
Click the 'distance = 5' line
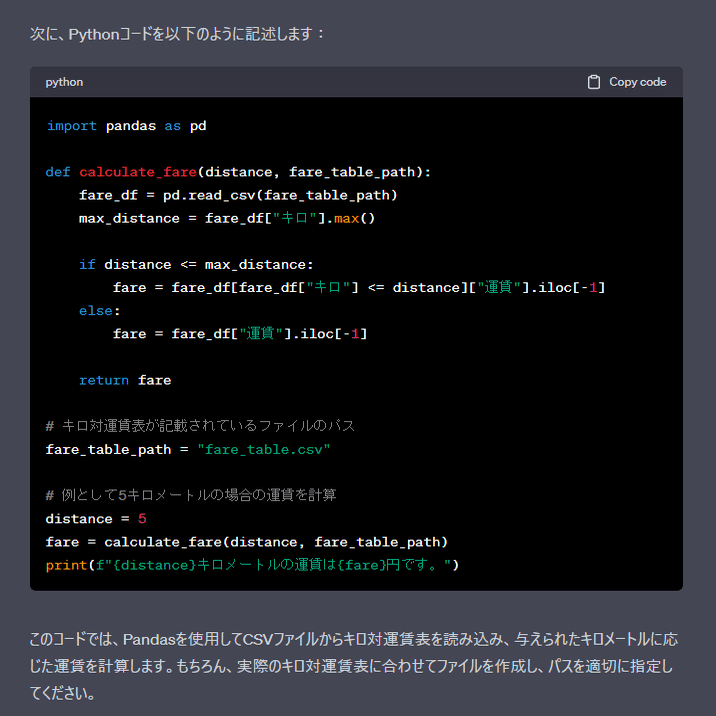tap(96, 519)
